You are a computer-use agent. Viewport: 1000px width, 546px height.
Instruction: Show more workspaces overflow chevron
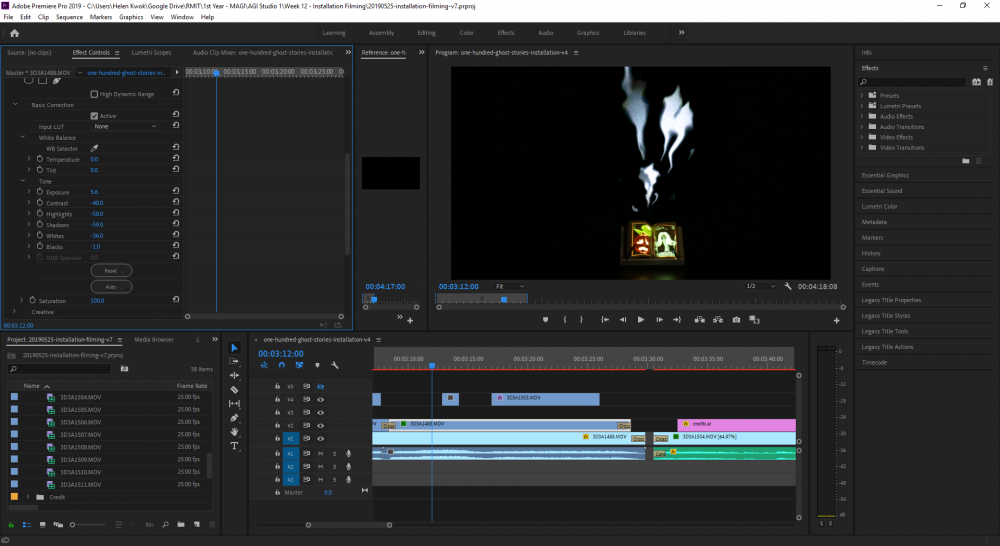click(682, 33)
